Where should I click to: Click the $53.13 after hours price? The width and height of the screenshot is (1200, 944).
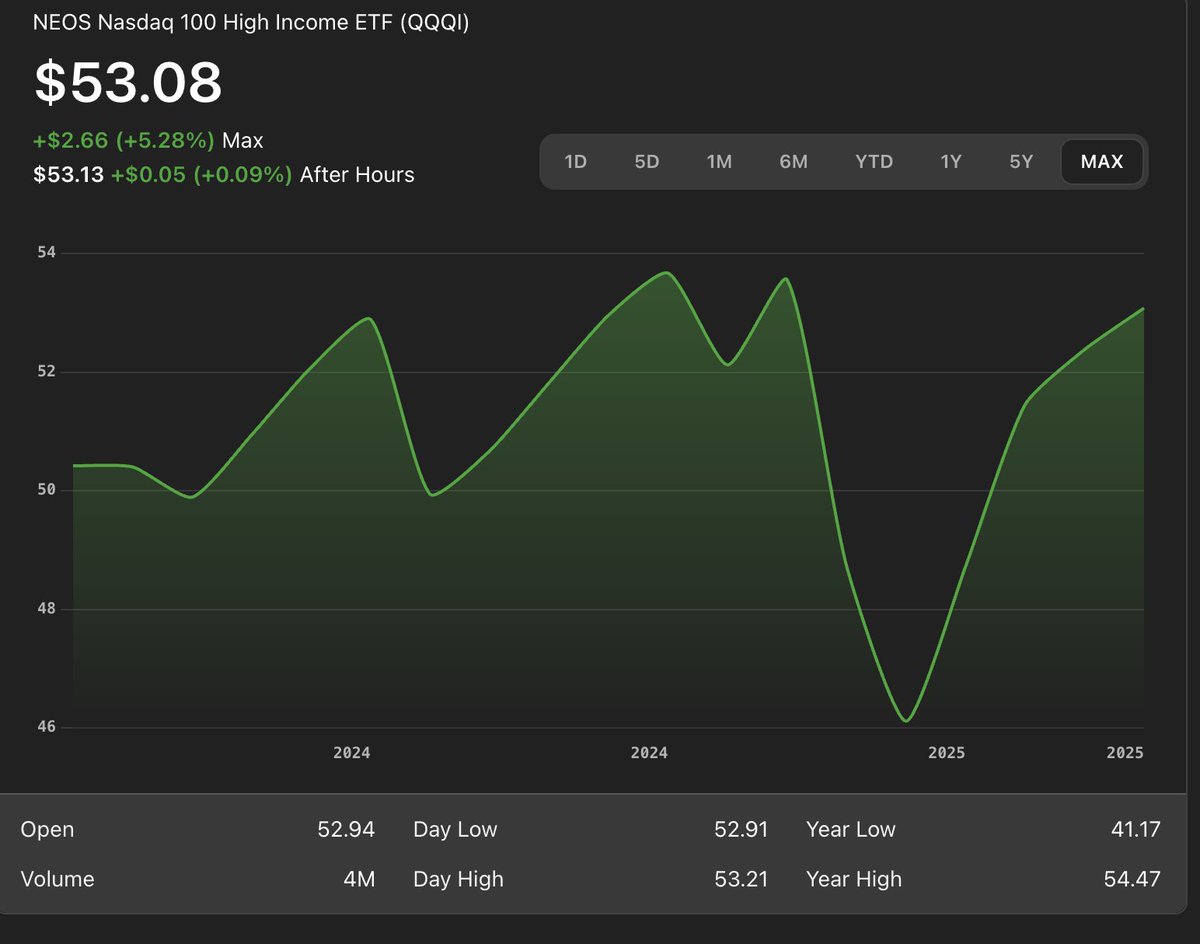pos(68,175)
